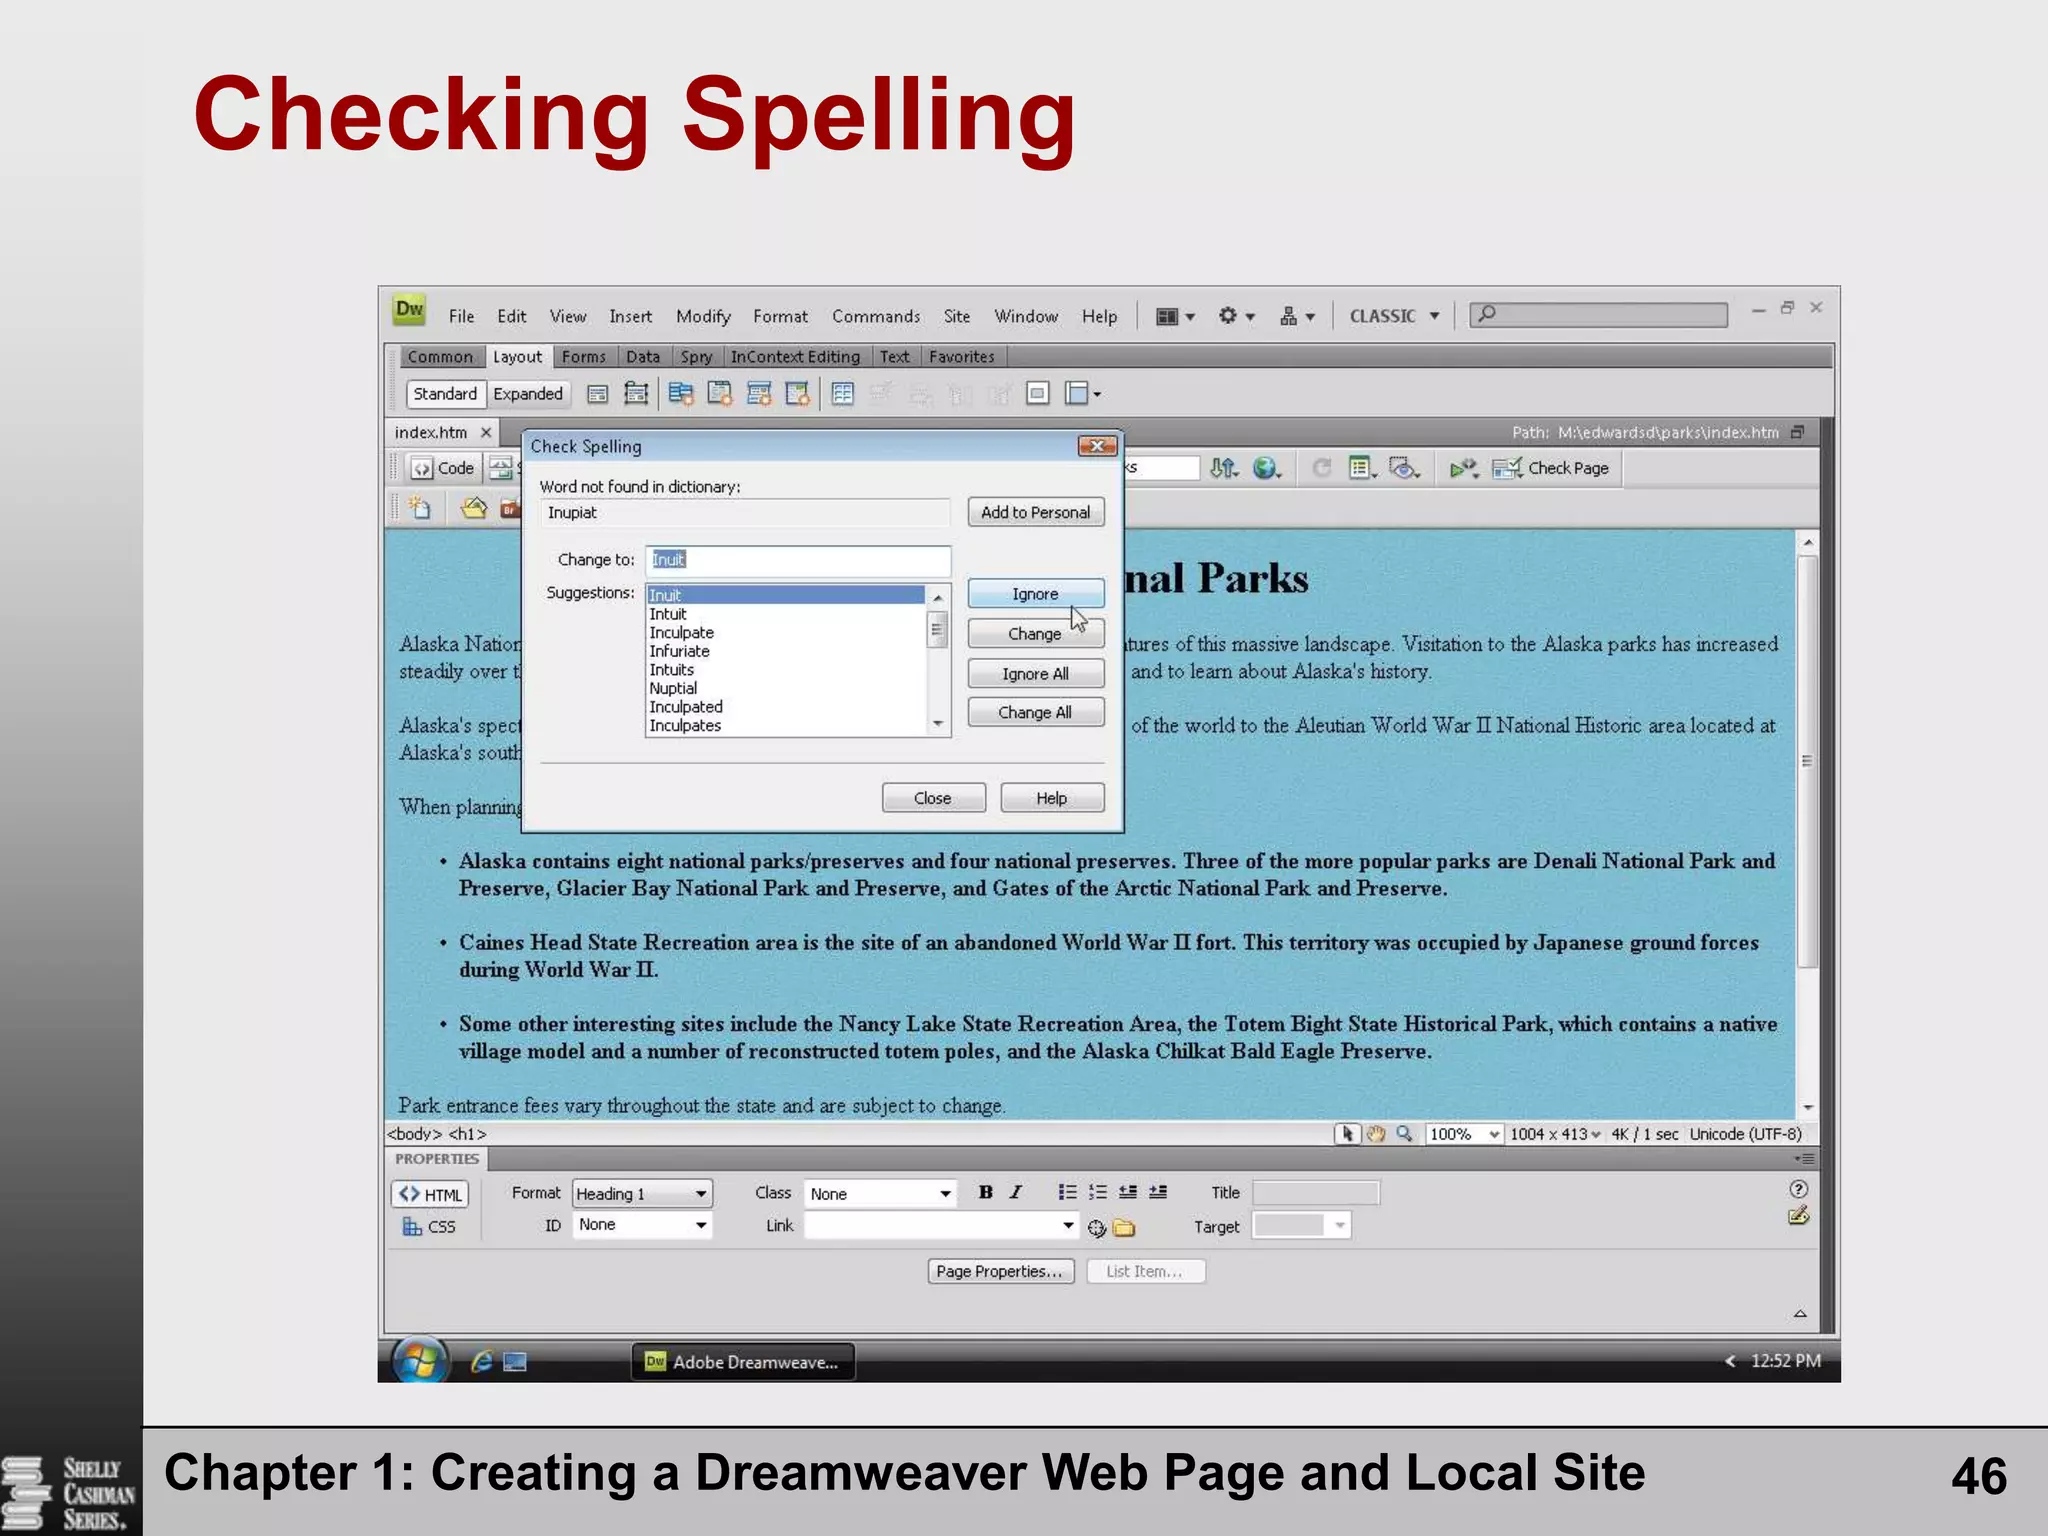This screenshot has height=1536, width=2048.
Task: Open the 1004 x 413 window size dropdown
Action: click(1555, 1134)
